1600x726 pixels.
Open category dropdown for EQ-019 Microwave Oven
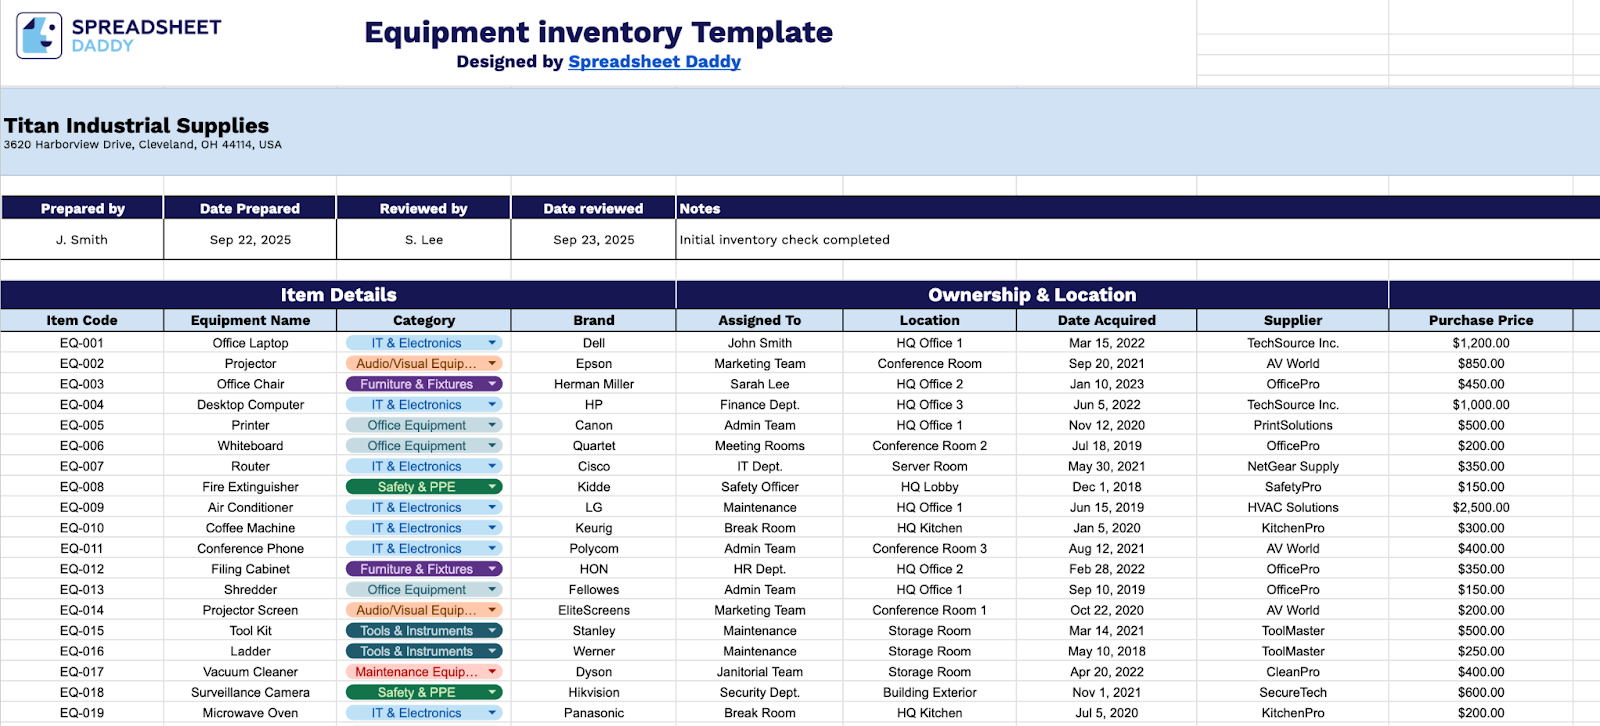coord(492,713)
